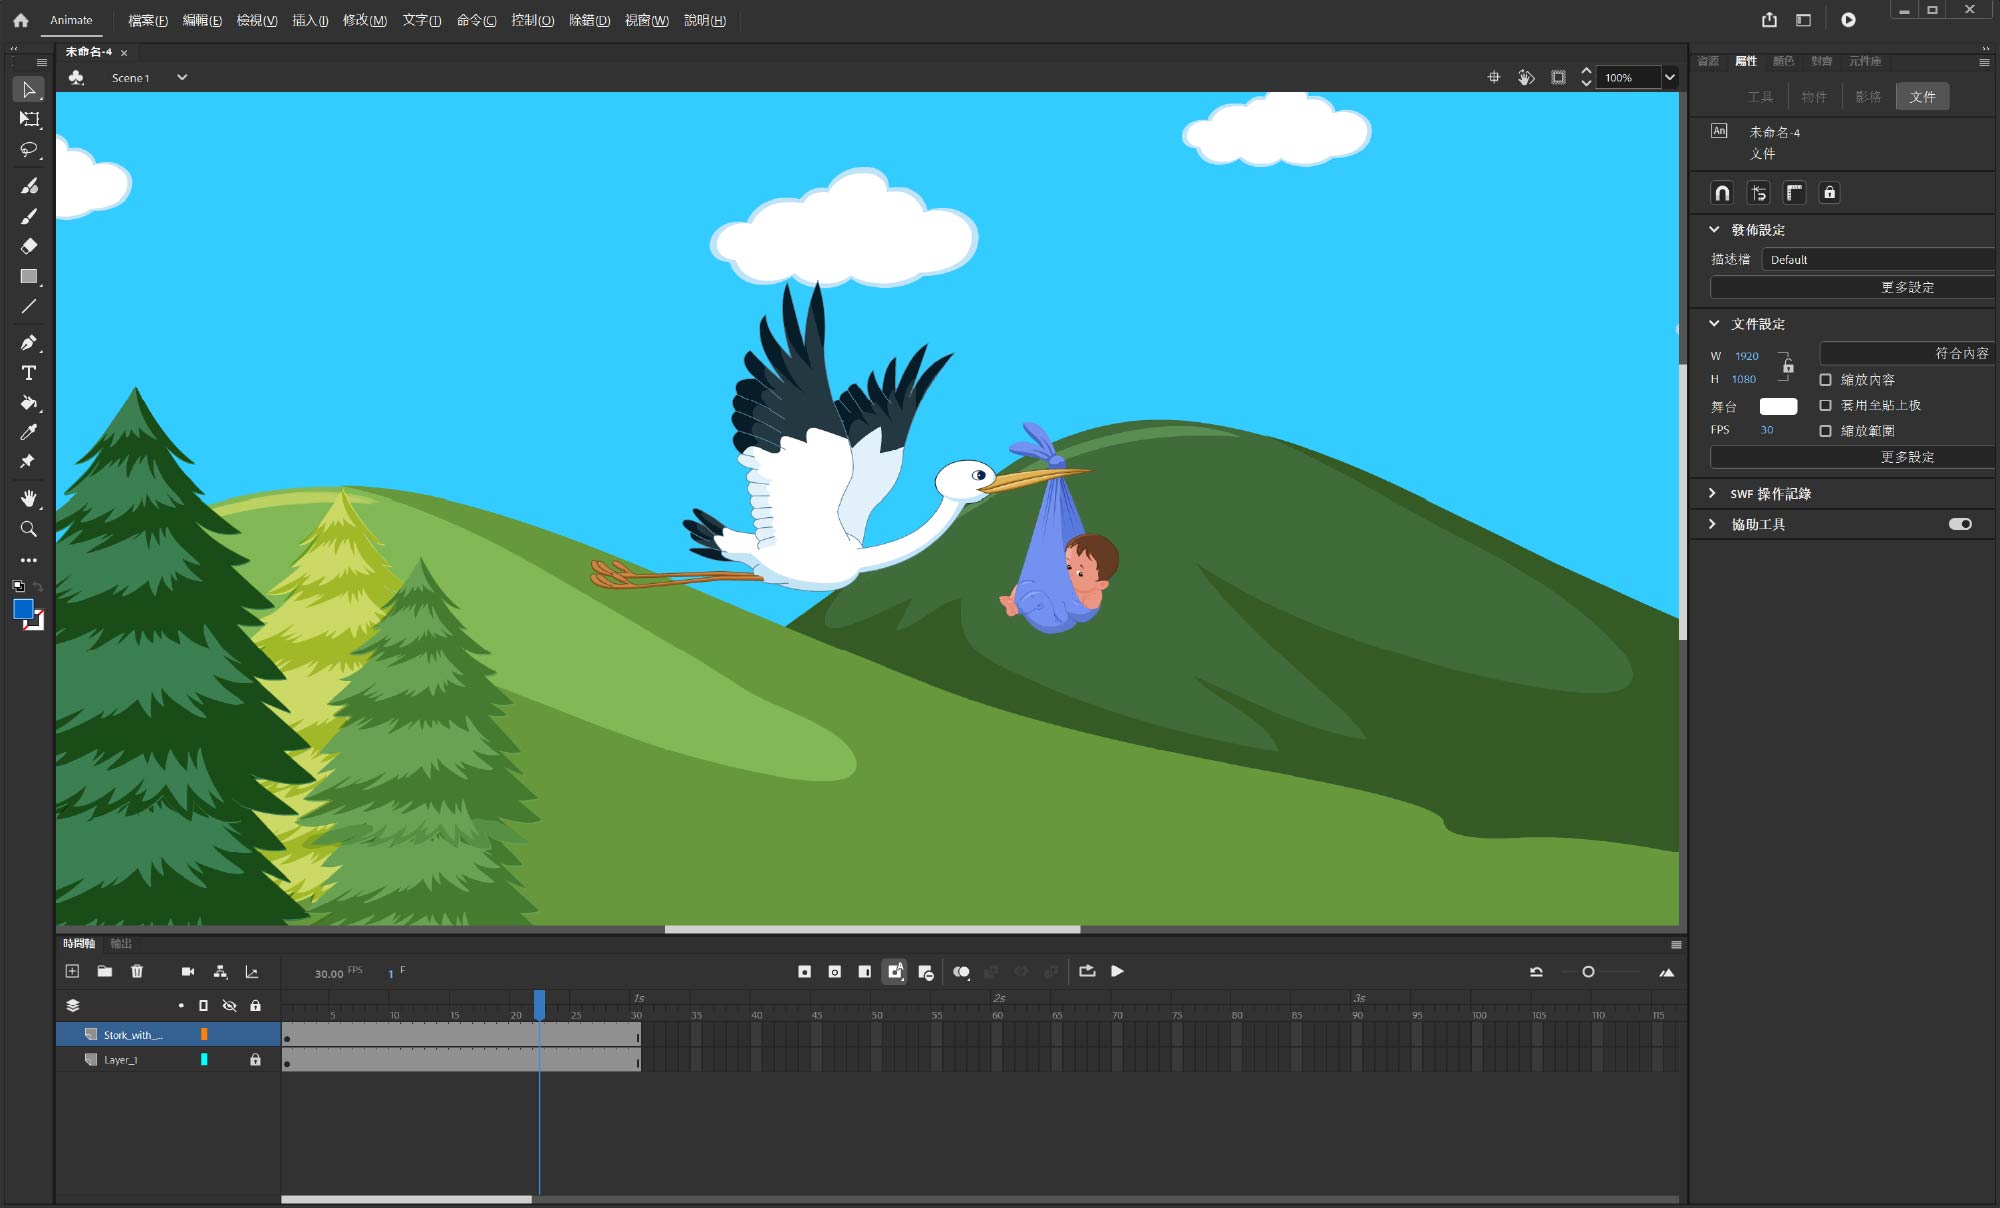Screen dimensions: 2000x1208
Task: Select the Free Transform tool
Action: pos(29,119)
